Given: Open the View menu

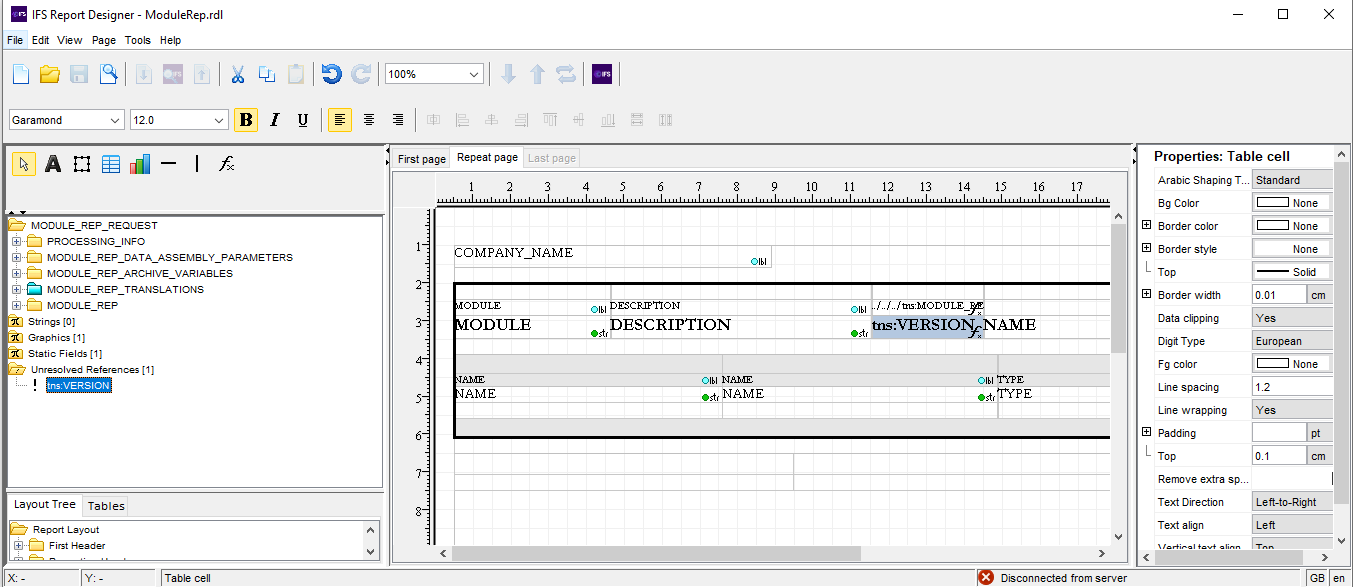Looking at the screenshot, I should 70,40.
